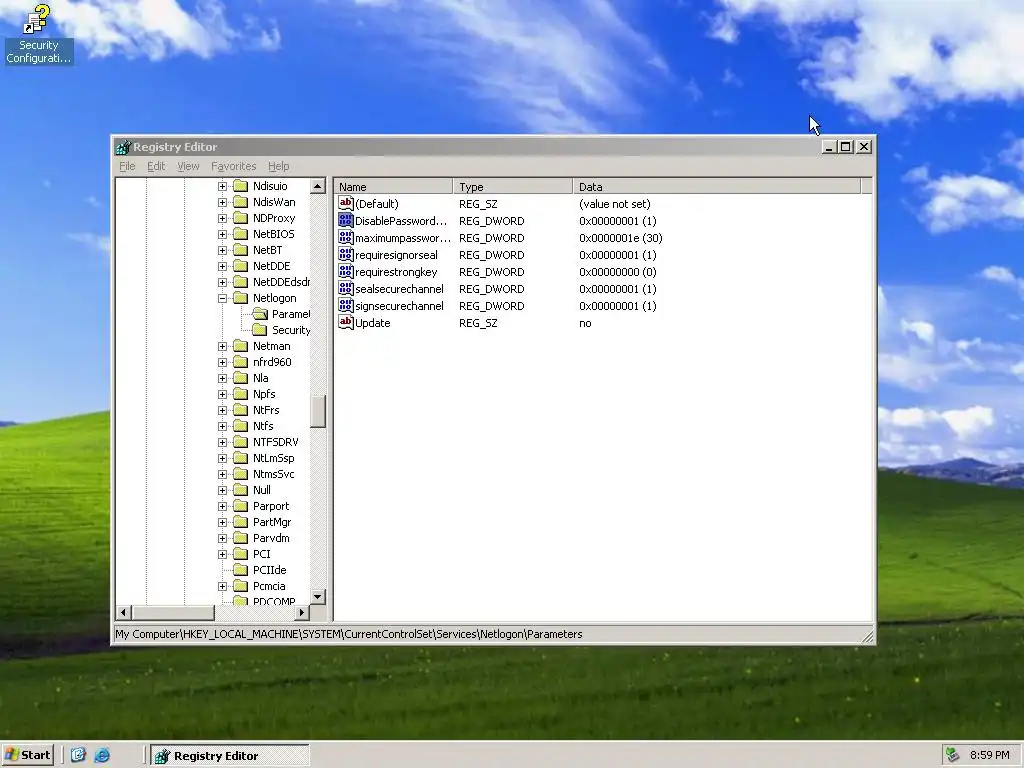Click the open Parameters folder icon
1024x768 pixels.
click(260, 314)
